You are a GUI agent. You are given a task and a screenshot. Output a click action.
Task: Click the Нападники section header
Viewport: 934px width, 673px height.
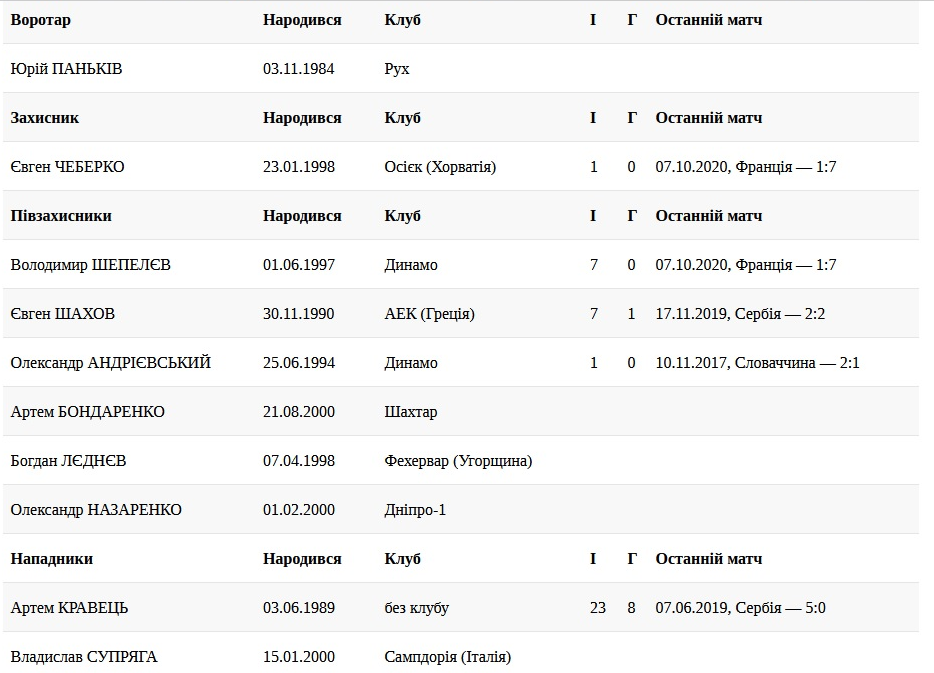(51, 559)
